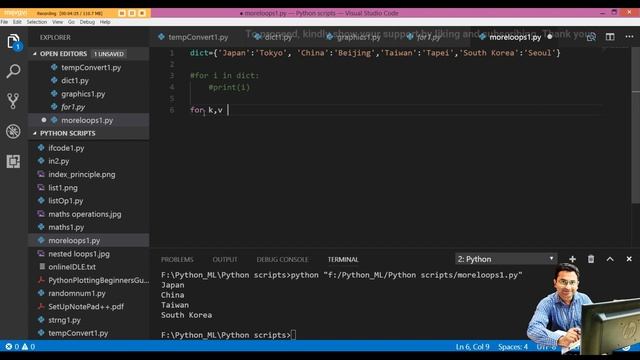The image size is (640, 360).
Task: Switch to the OUTPUT panel tab
Action: point(224,260)
